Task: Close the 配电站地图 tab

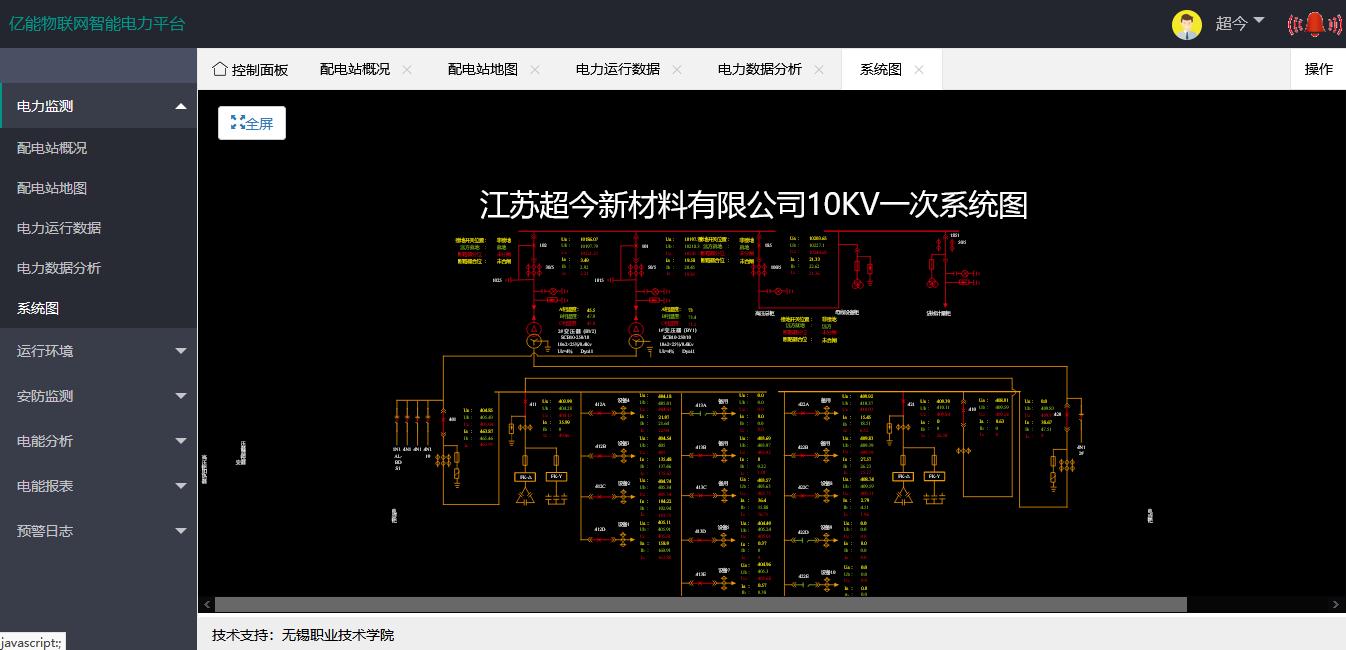Action: (535, 69)
